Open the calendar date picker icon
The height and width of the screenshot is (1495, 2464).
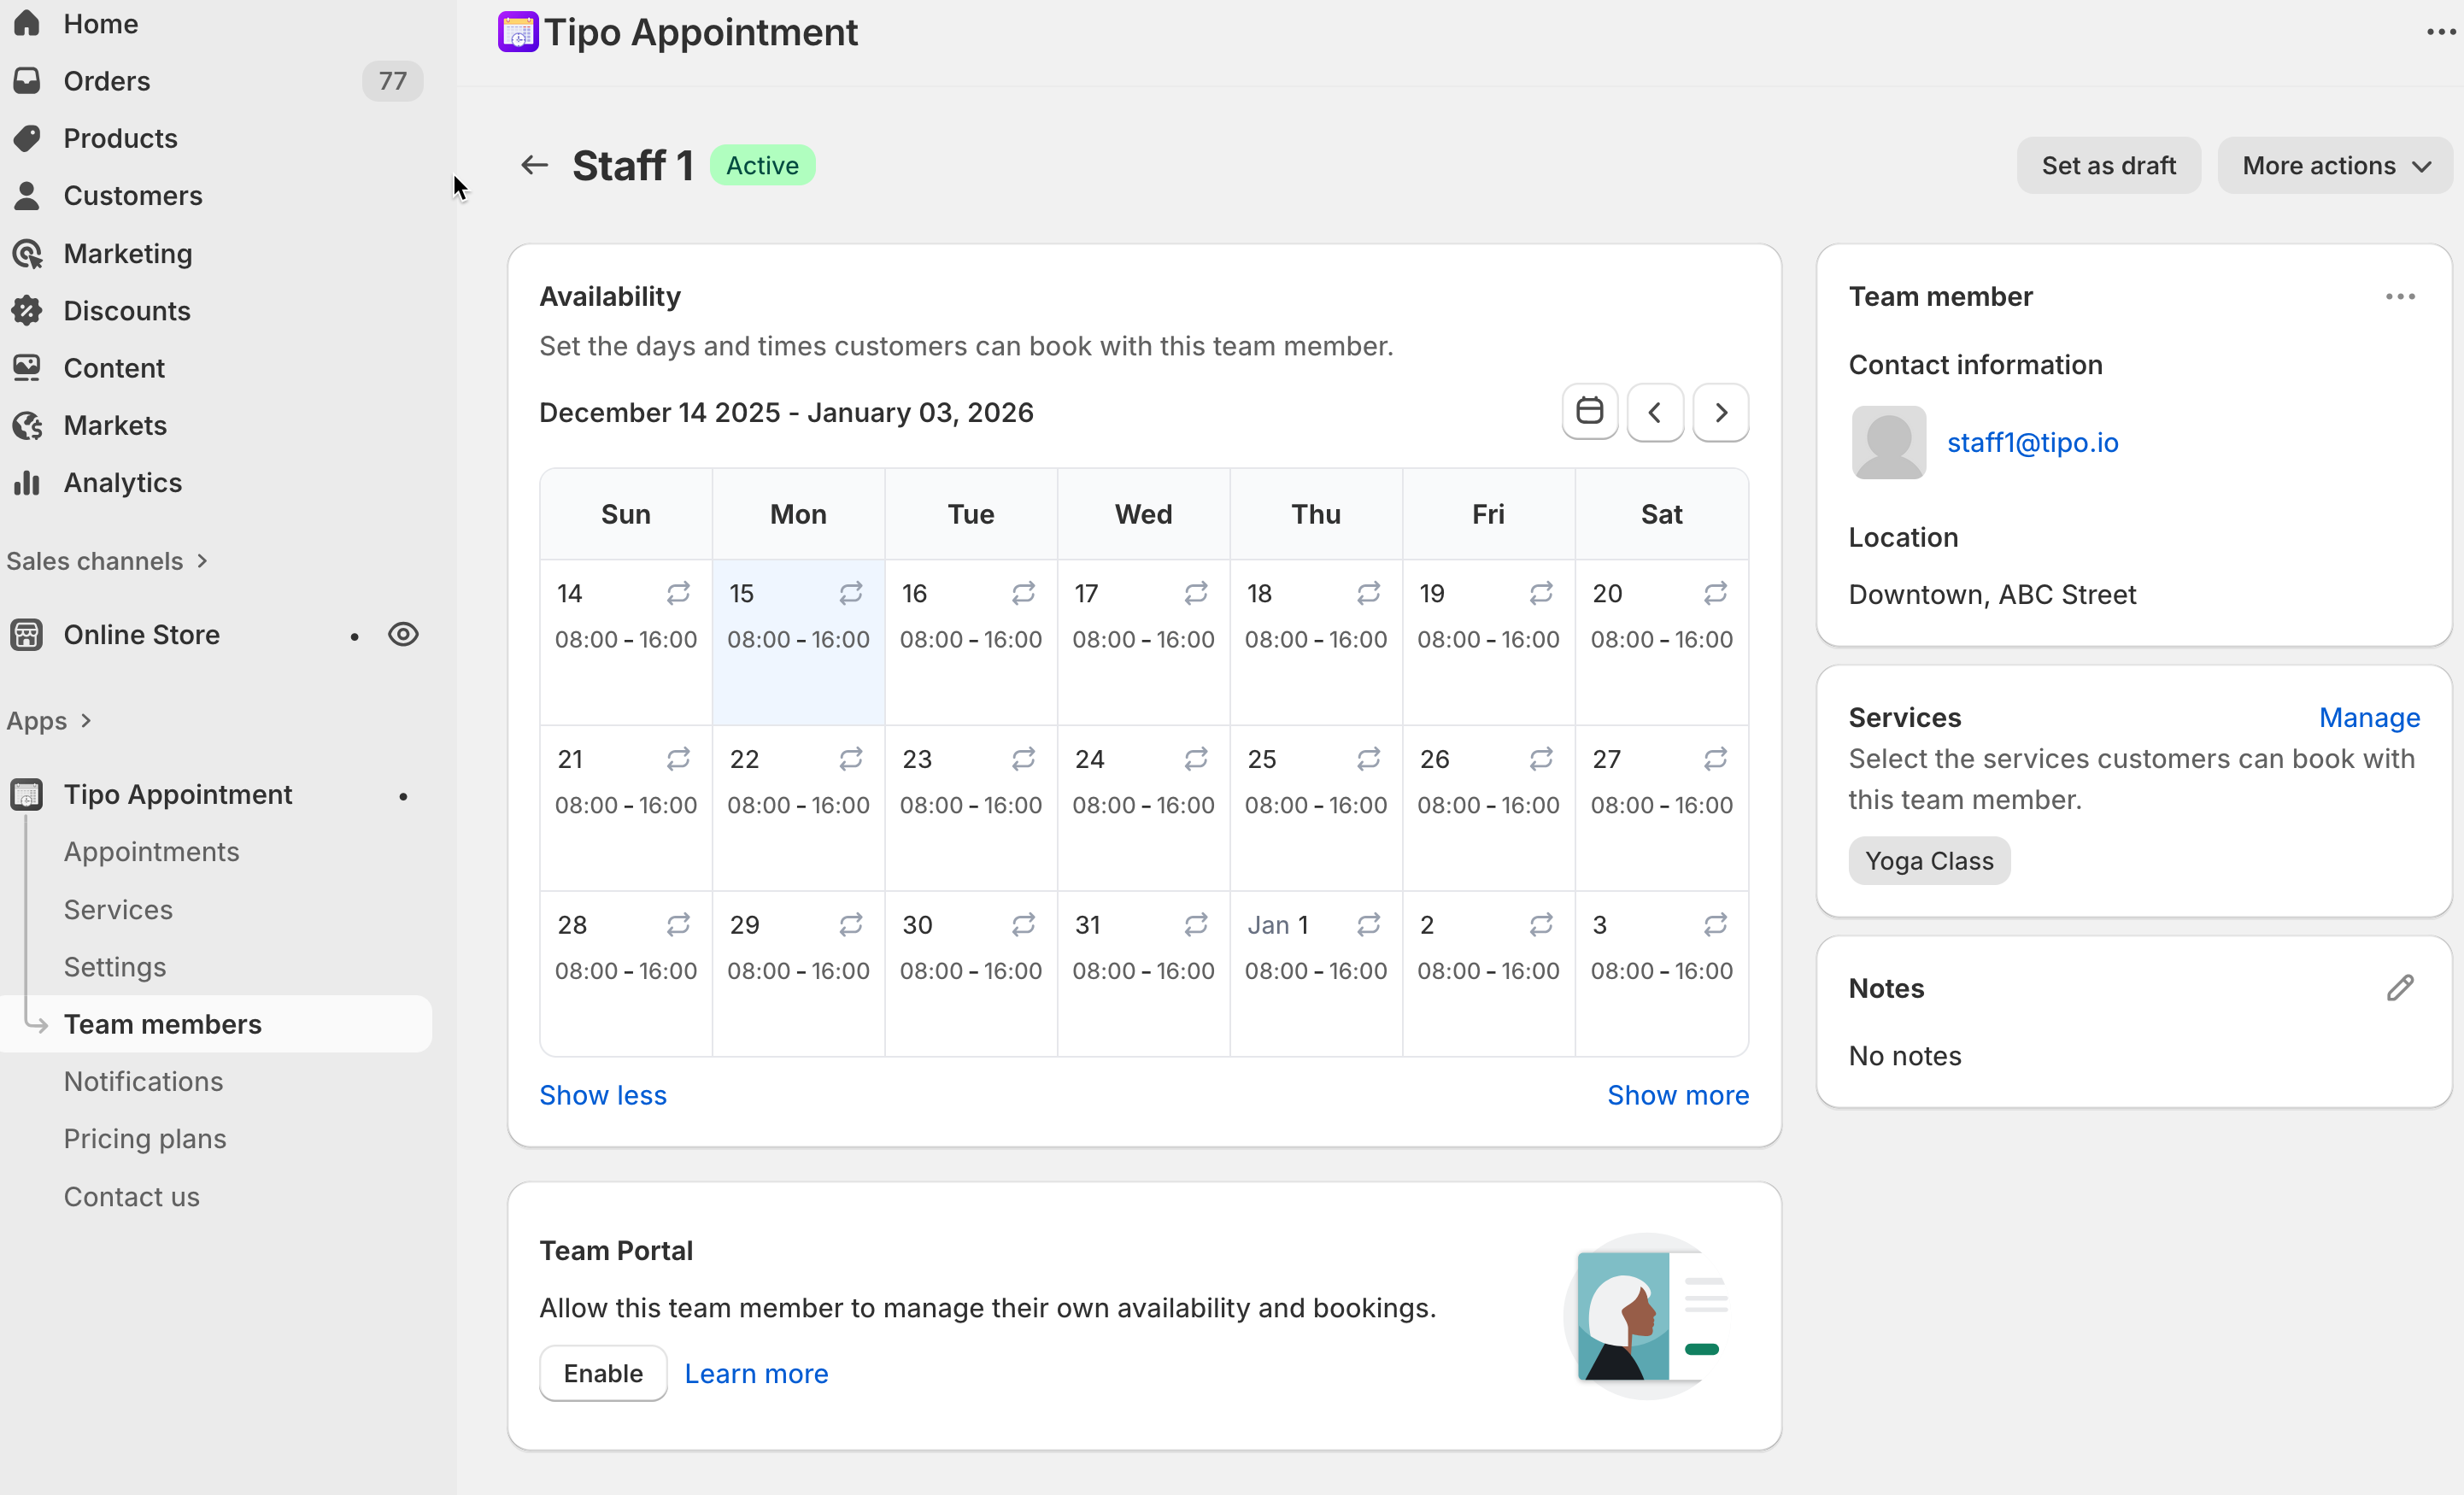pos(1589,411)
